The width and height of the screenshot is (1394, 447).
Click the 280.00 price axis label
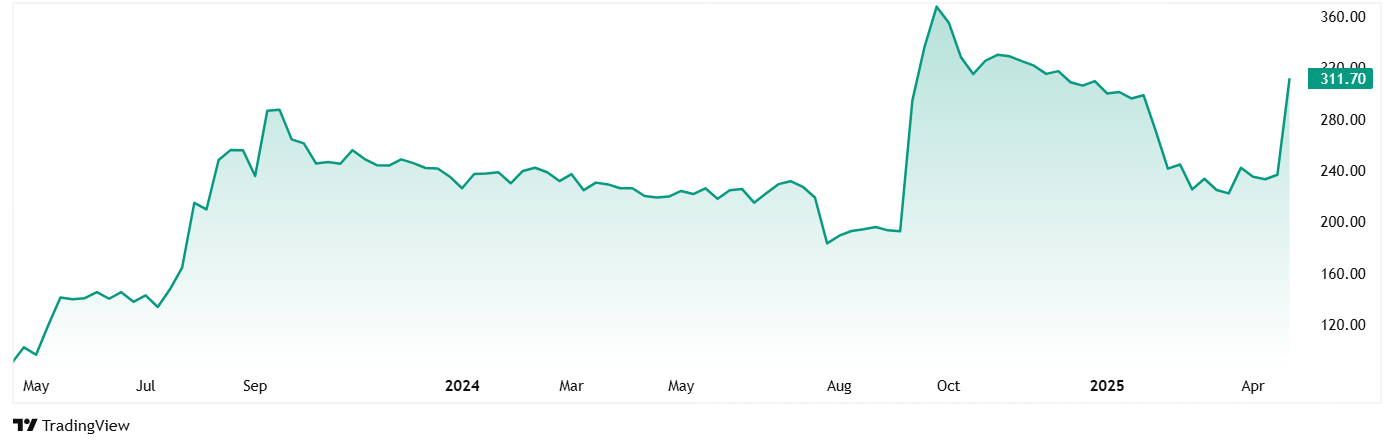tap(1343, 120)
